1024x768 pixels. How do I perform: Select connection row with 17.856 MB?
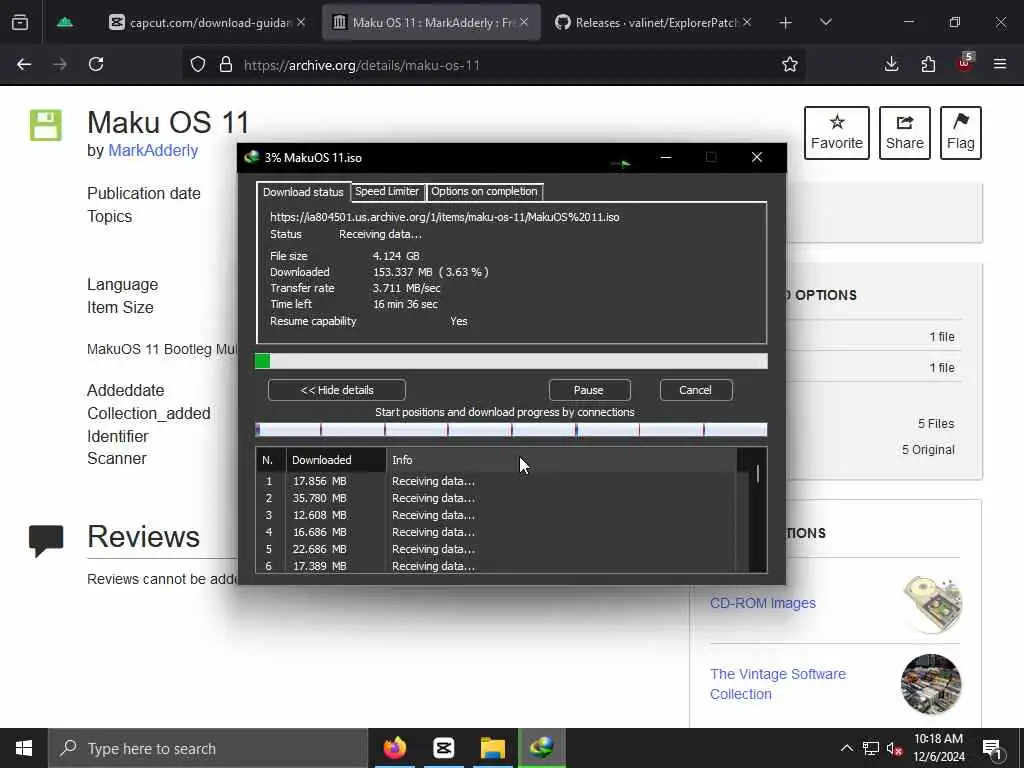coord(496,481)
